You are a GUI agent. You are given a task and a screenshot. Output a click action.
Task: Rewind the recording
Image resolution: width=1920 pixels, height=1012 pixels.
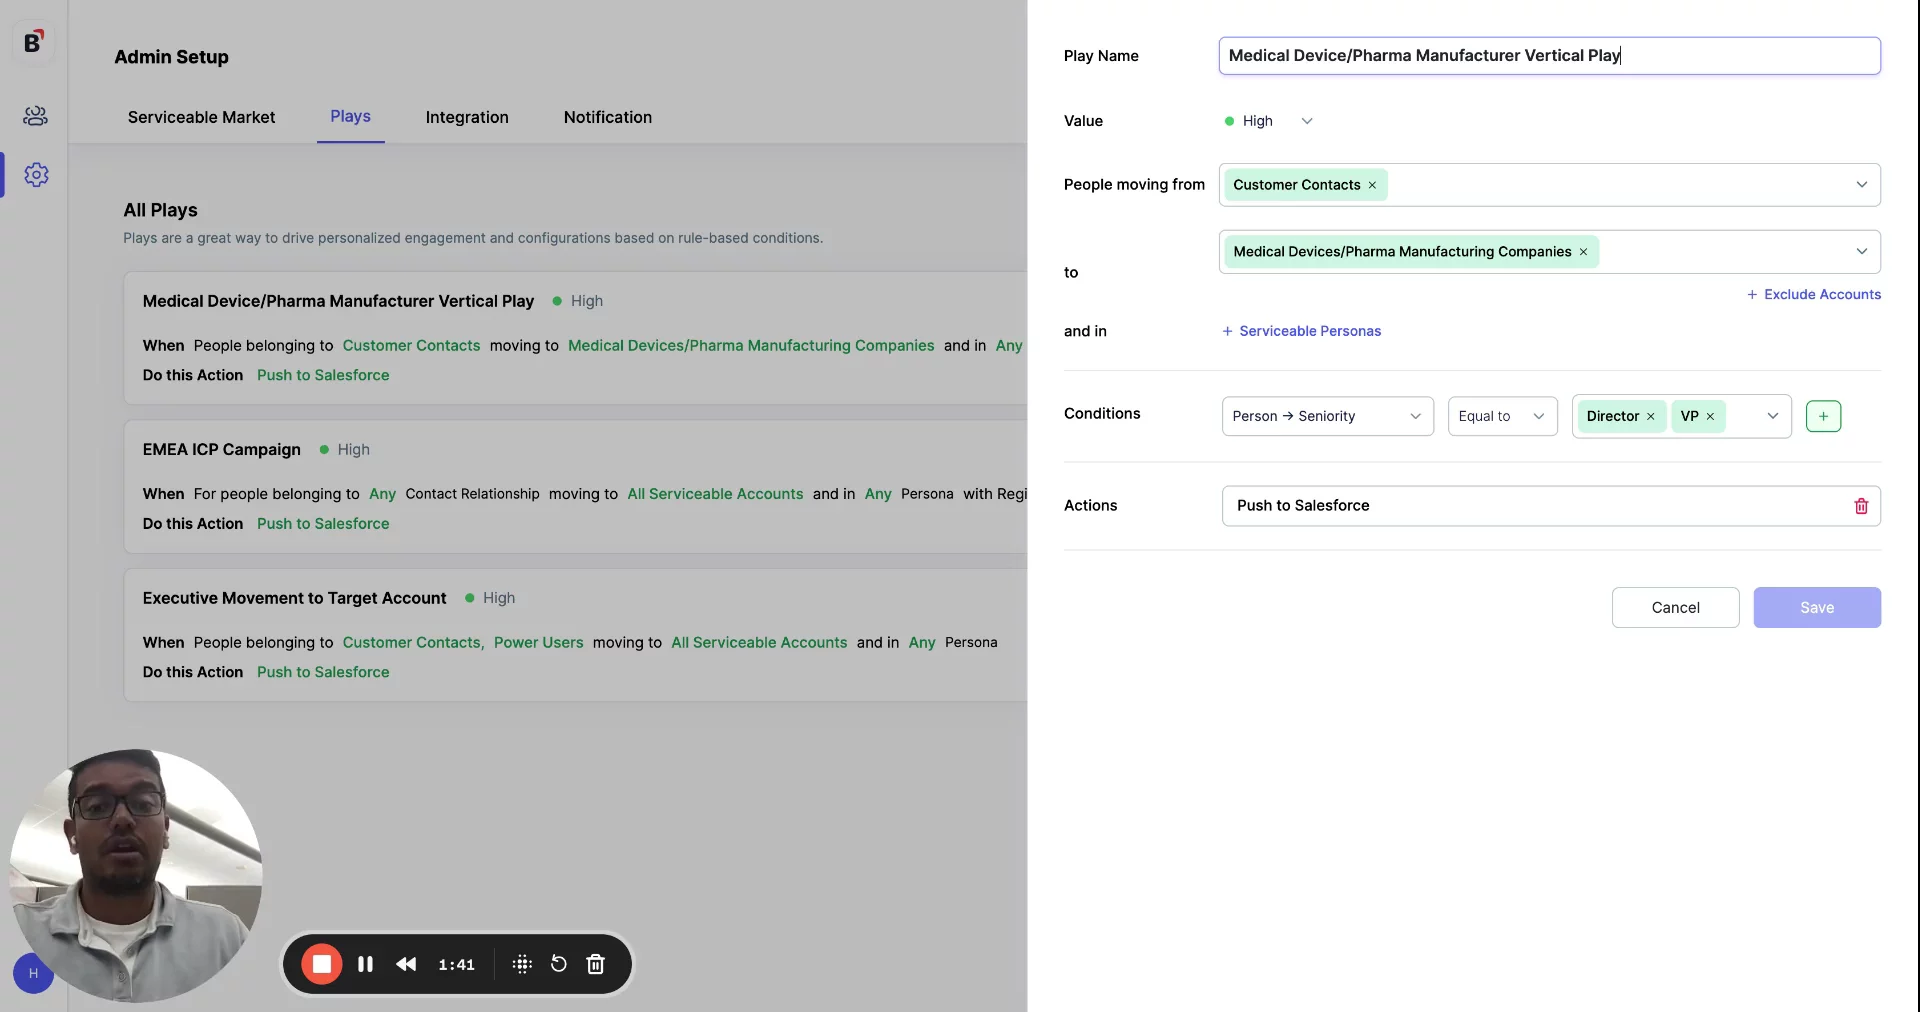pyautogui.click(x=406, y=964)
